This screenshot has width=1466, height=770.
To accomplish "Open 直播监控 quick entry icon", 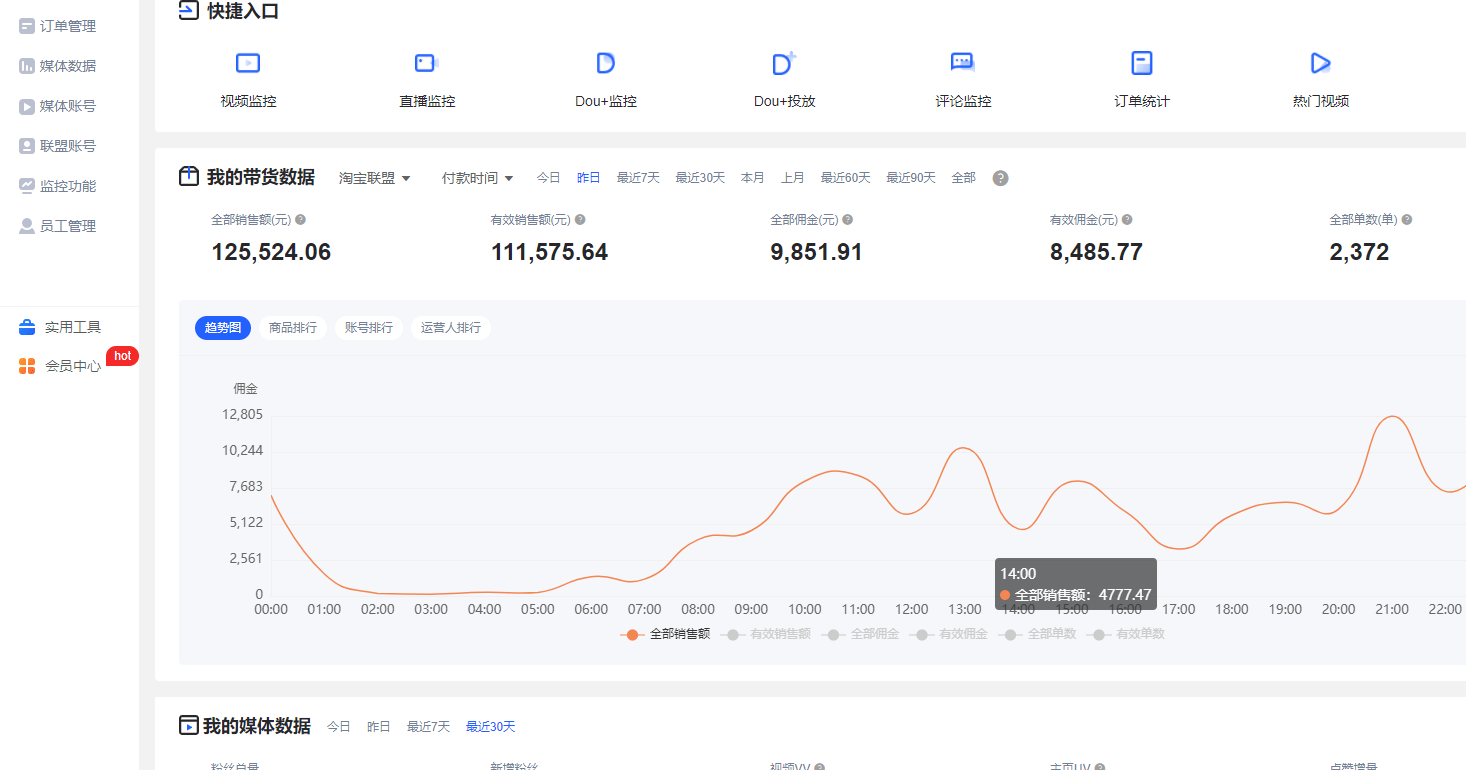I will 427,64.
